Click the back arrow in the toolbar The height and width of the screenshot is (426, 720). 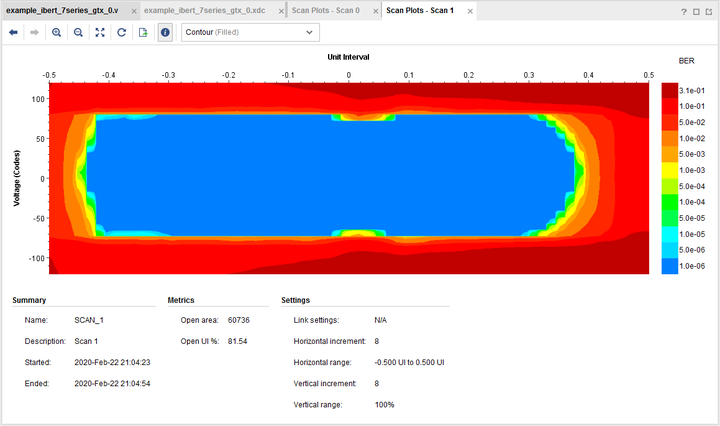(x=13, y=32)
